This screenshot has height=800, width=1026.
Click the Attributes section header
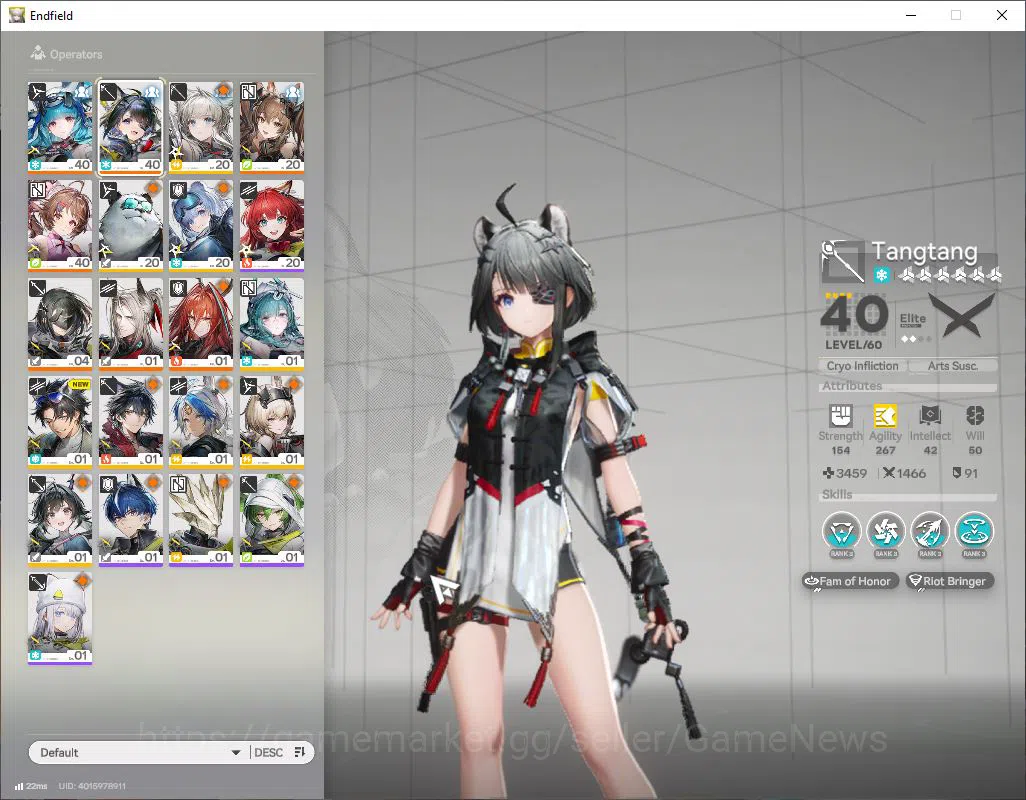click(852, 386)
